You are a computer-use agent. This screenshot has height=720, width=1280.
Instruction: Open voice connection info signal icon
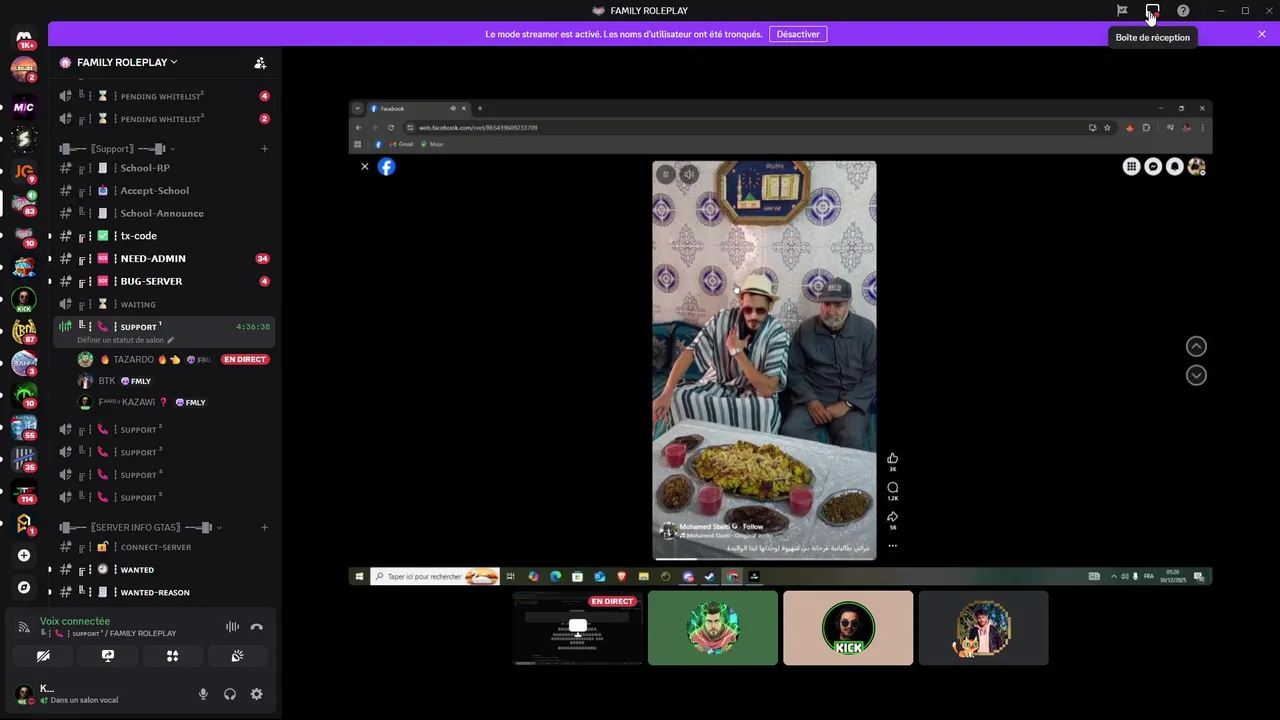tap(24, 627)
